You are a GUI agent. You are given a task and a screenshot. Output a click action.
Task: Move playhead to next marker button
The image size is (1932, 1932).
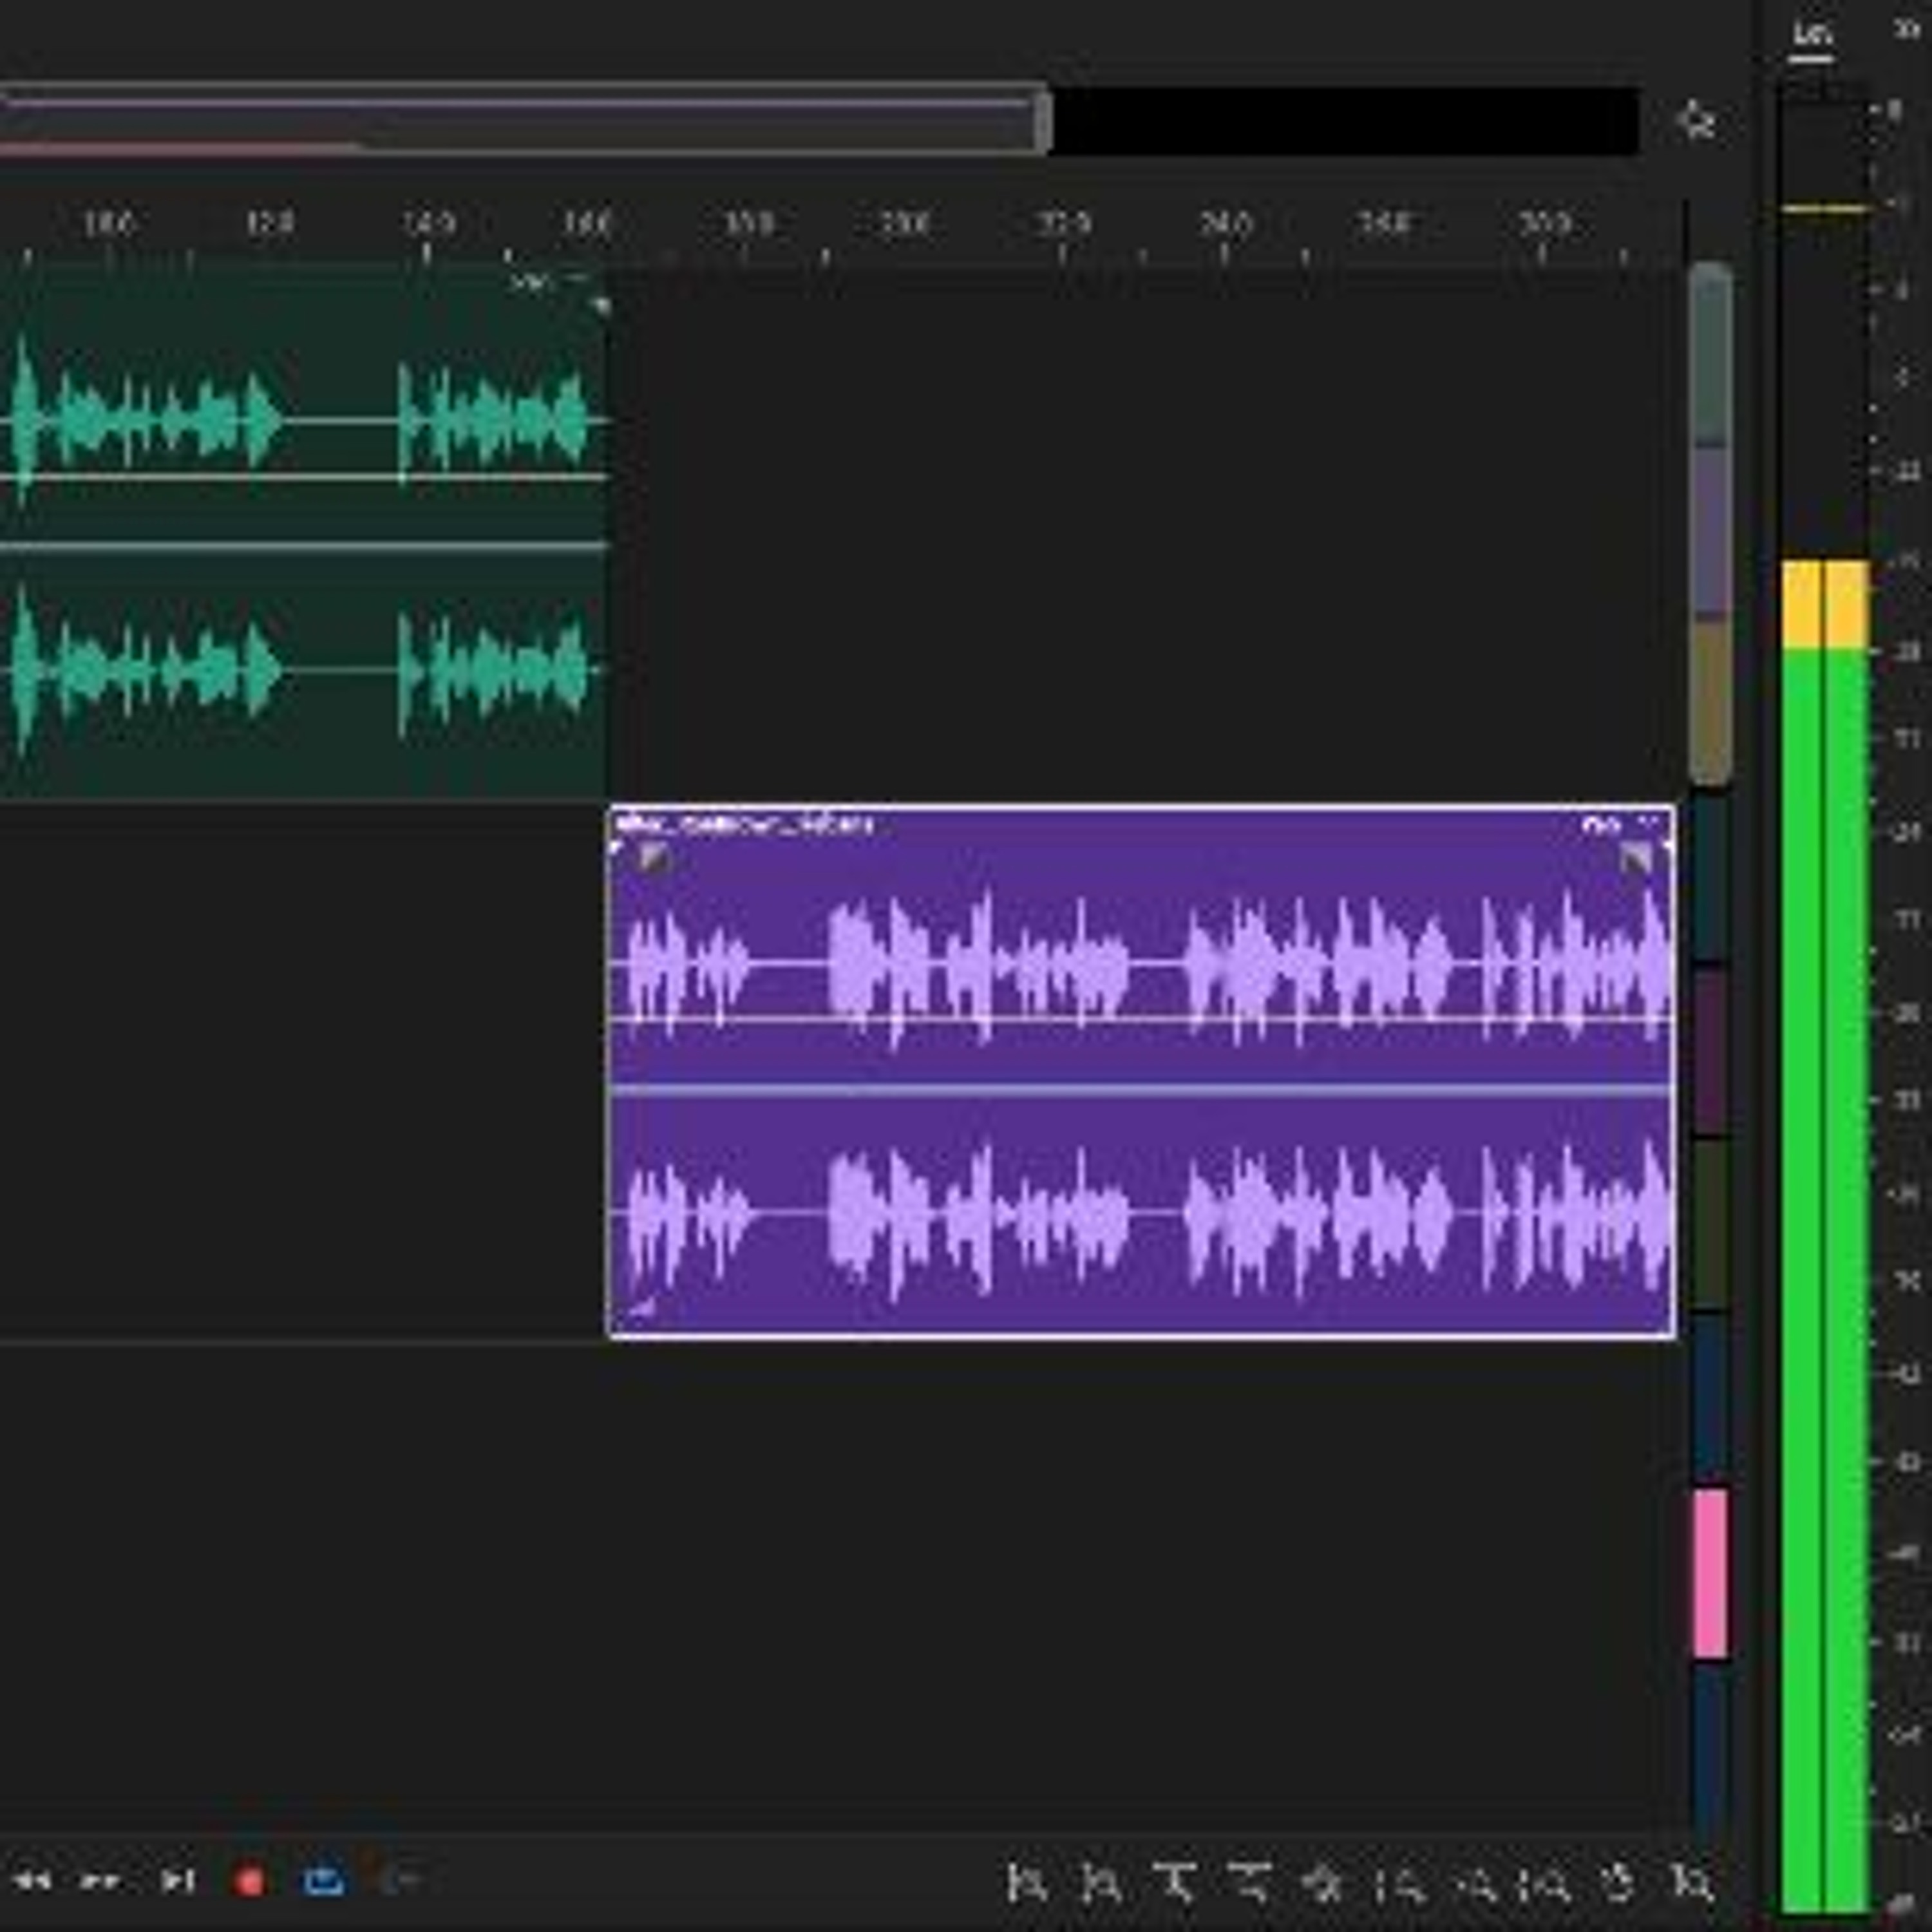click(x=178, y=1881)
